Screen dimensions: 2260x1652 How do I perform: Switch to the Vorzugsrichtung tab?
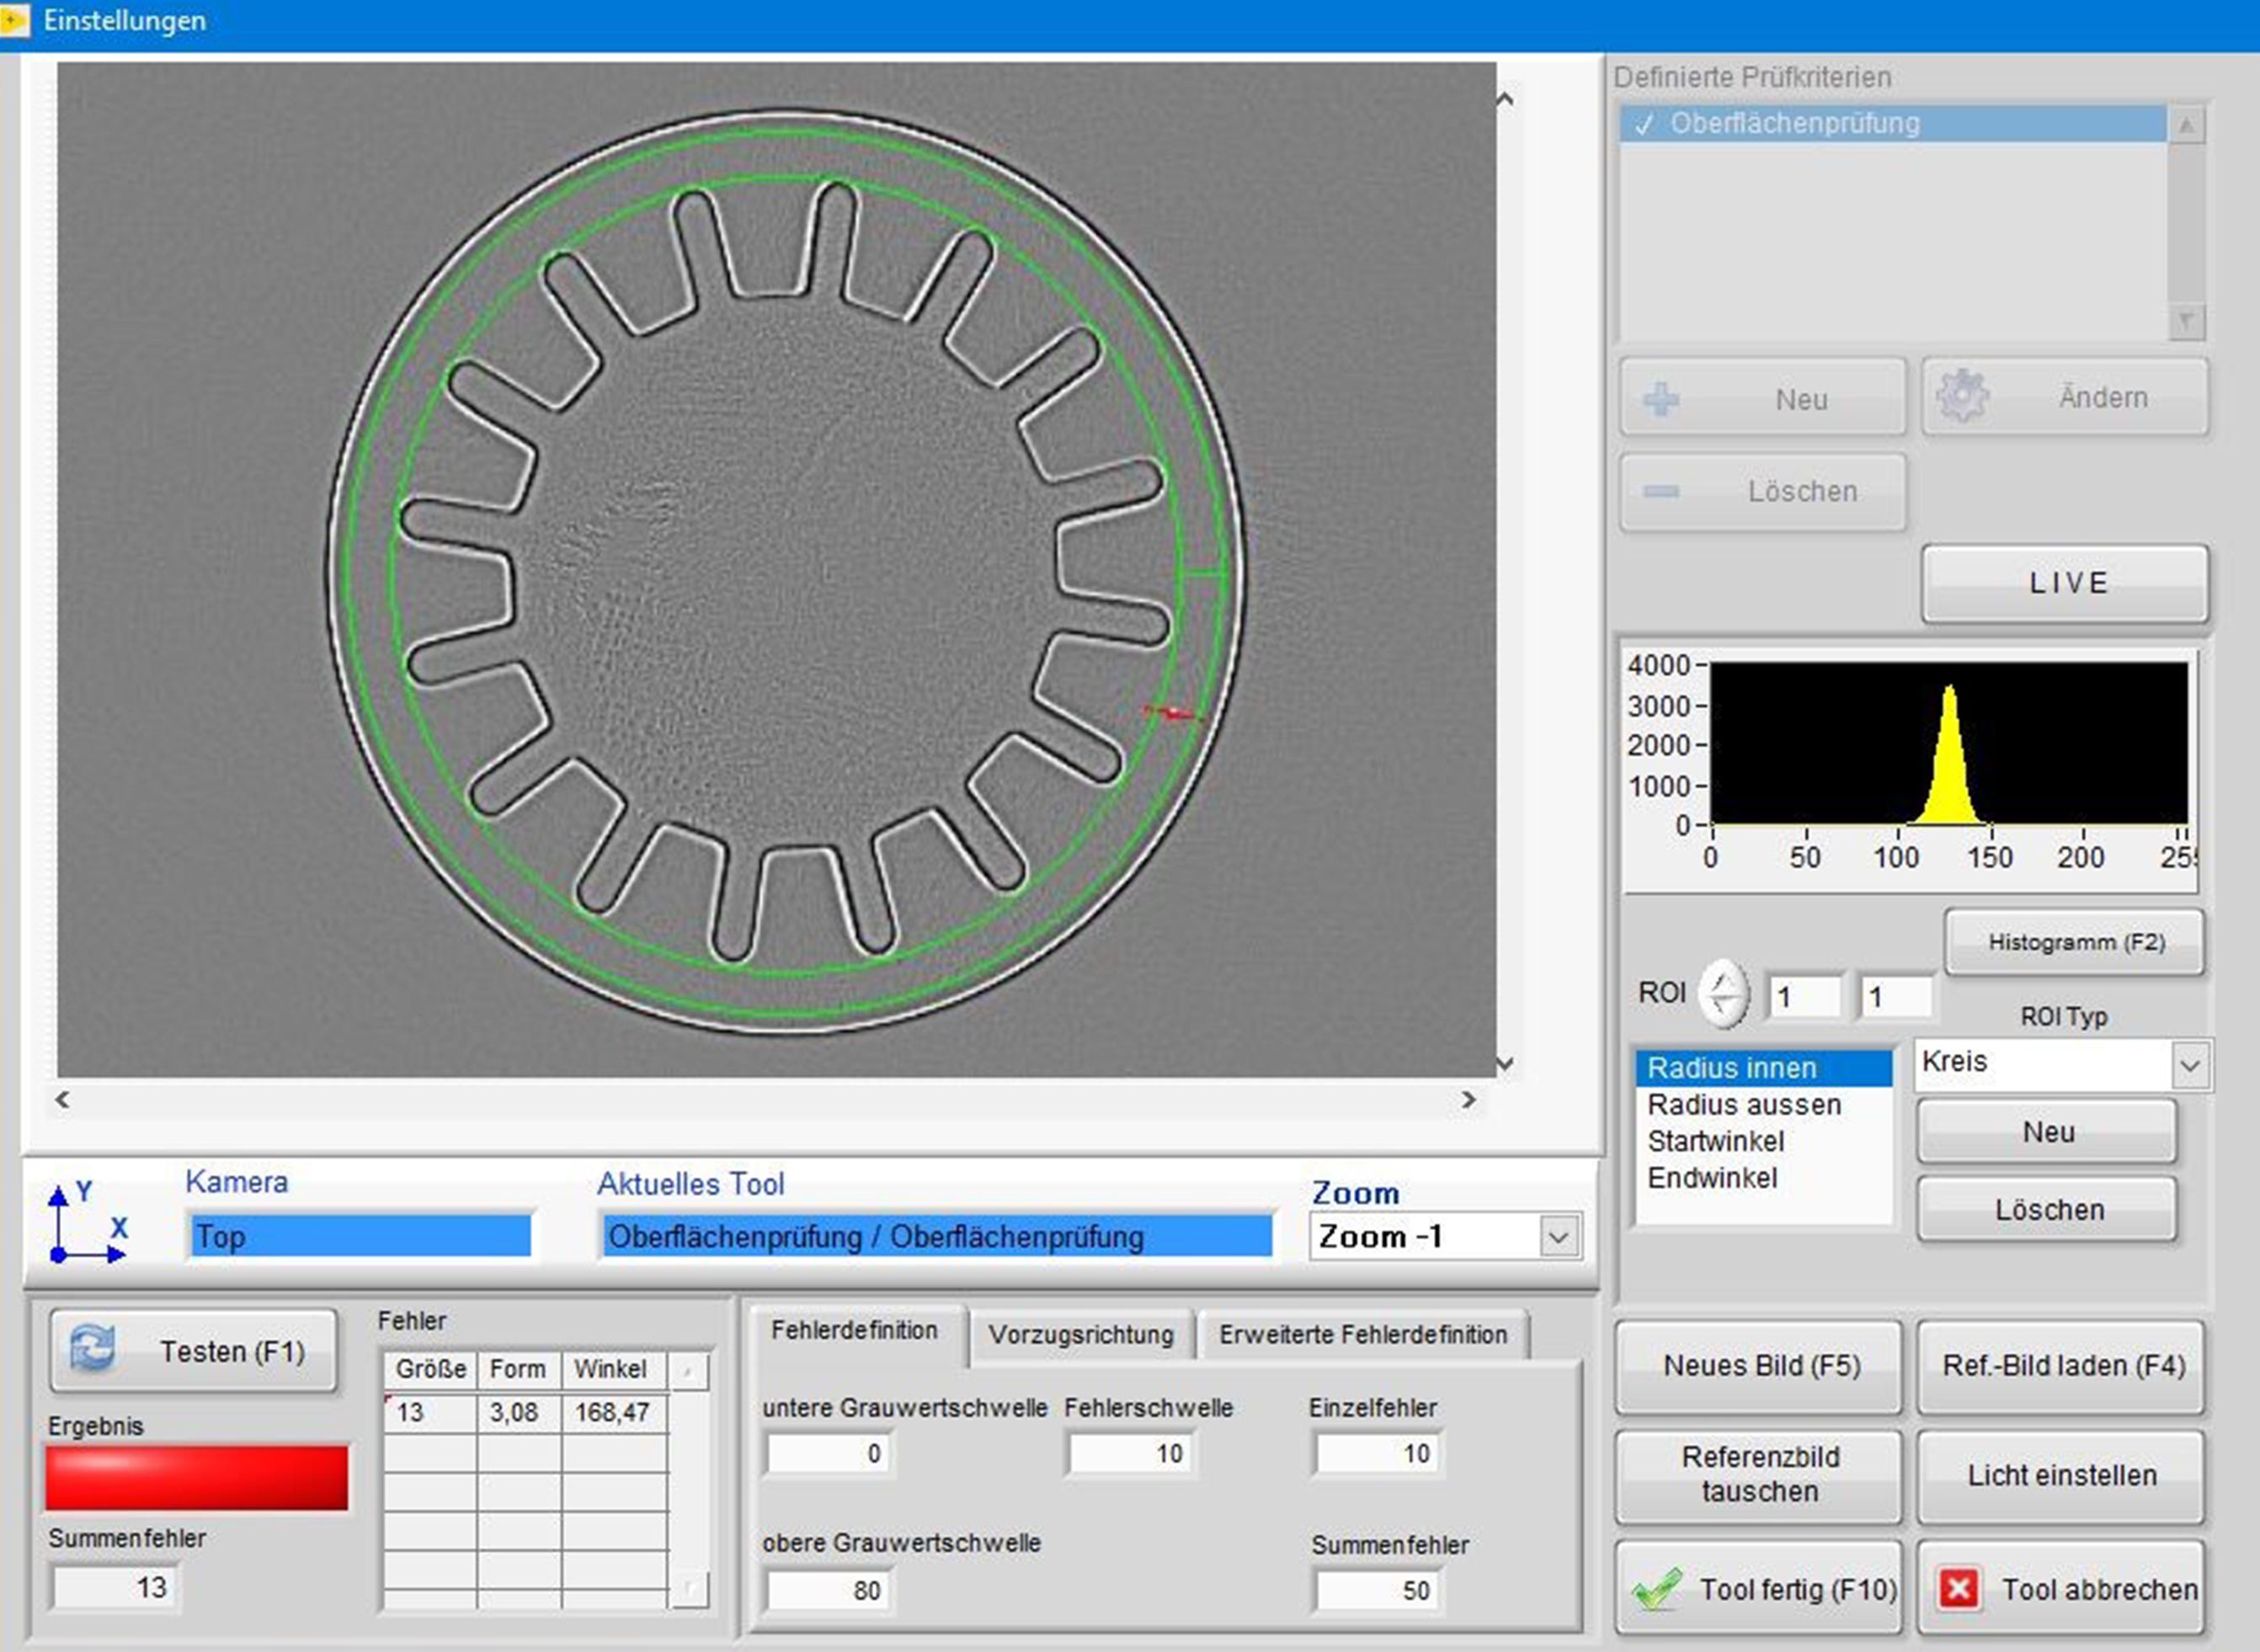coord(1080,1334)
